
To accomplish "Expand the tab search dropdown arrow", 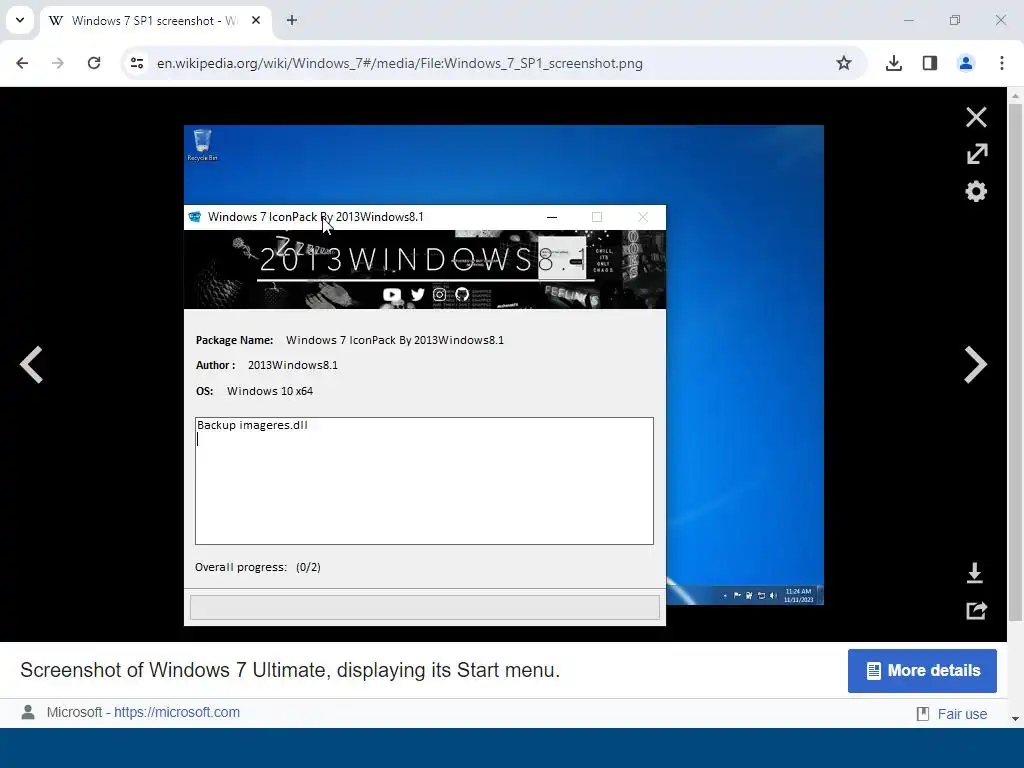I will point(20,20).
